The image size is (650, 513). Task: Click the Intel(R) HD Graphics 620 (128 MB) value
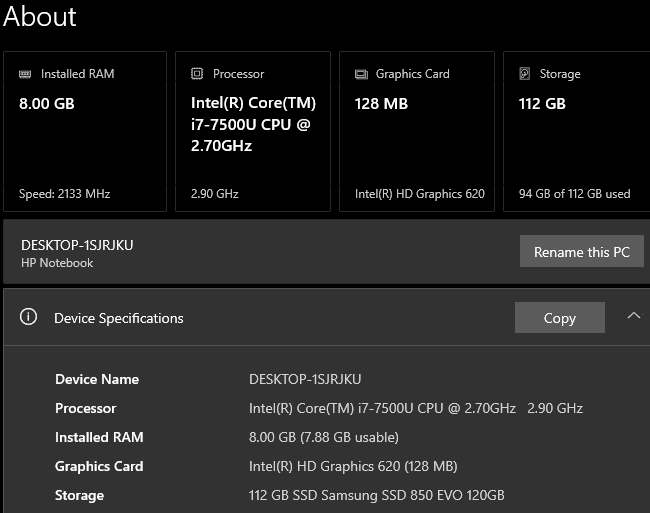[x=353, y=466]
